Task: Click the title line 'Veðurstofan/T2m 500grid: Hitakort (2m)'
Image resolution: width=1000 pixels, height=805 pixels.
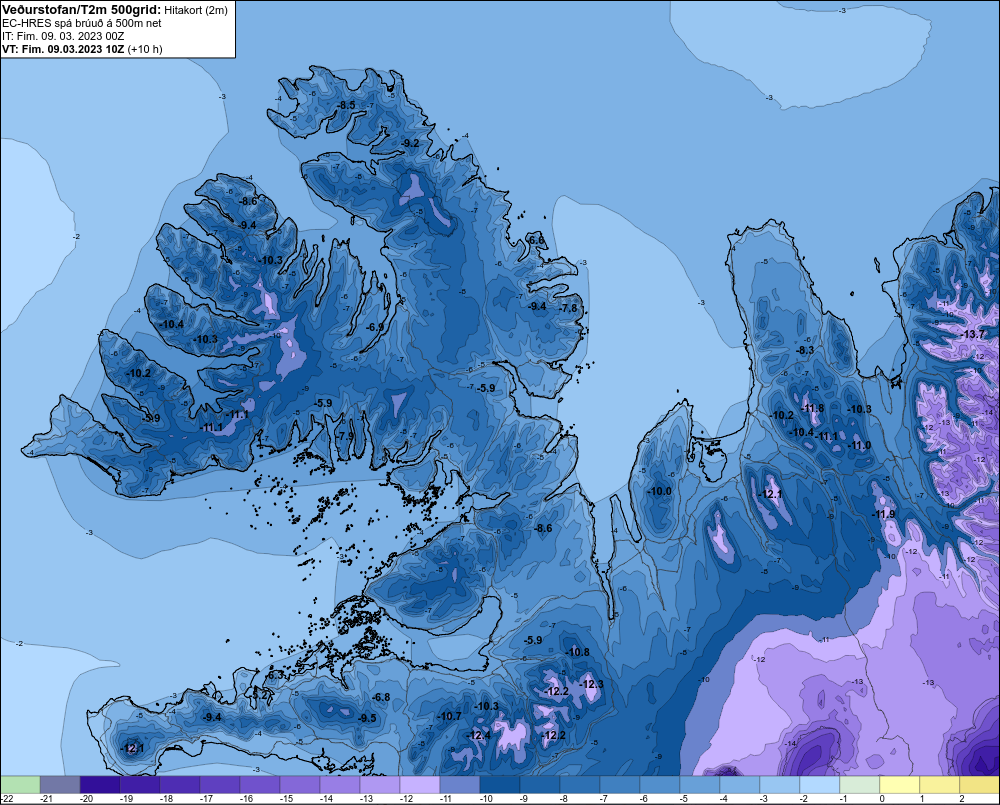Action: 115,10
